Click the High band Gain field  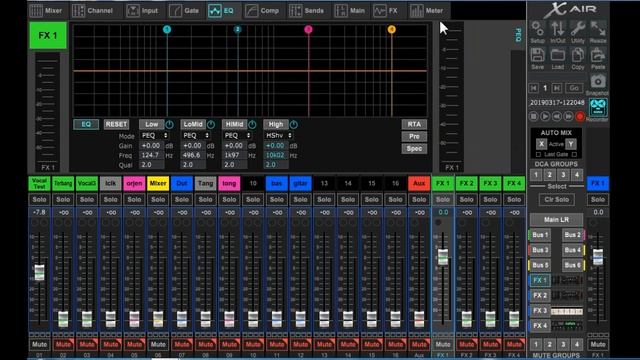(x=276, y=146)
